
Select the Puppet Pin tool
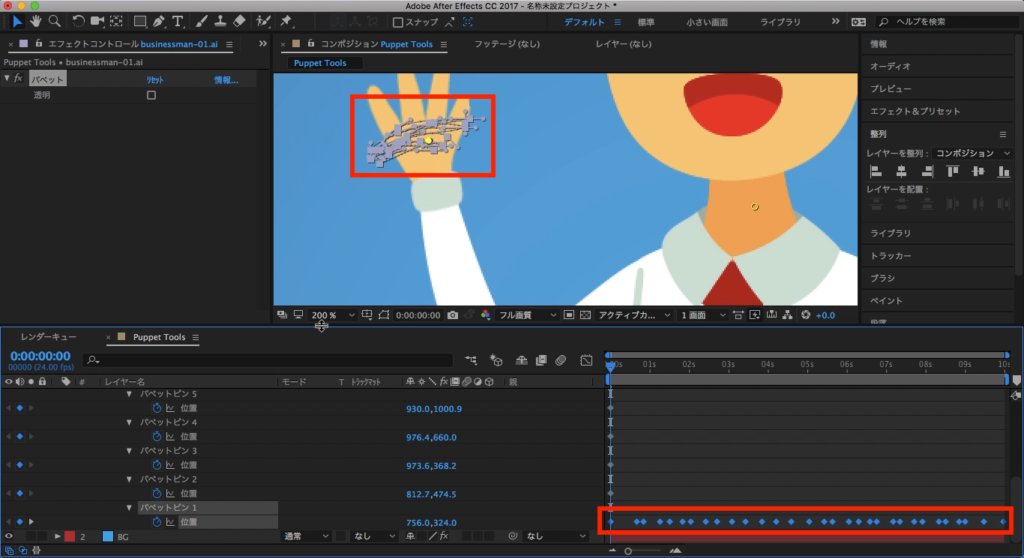point(287,21)
